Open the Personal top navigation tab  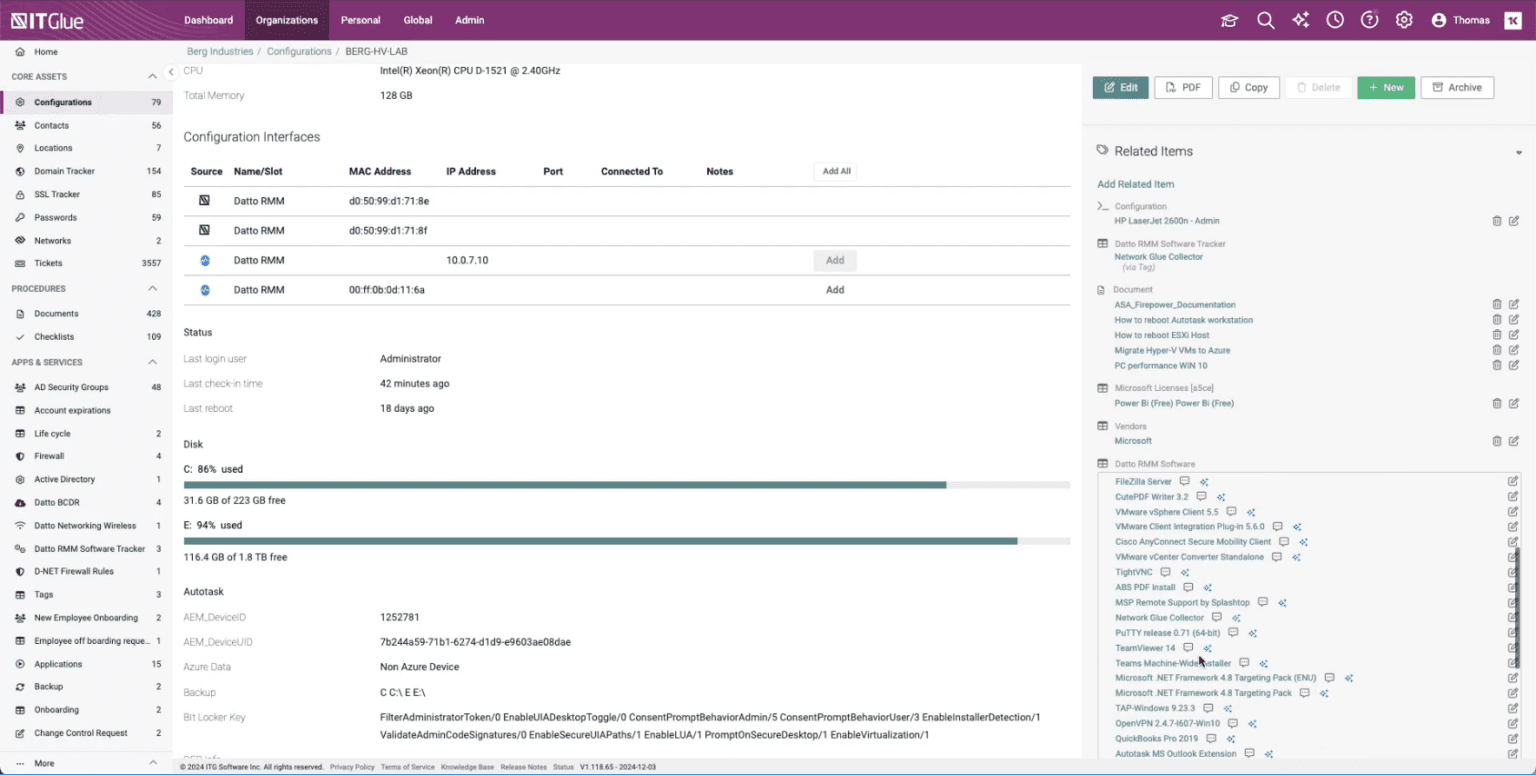(360, 20)
